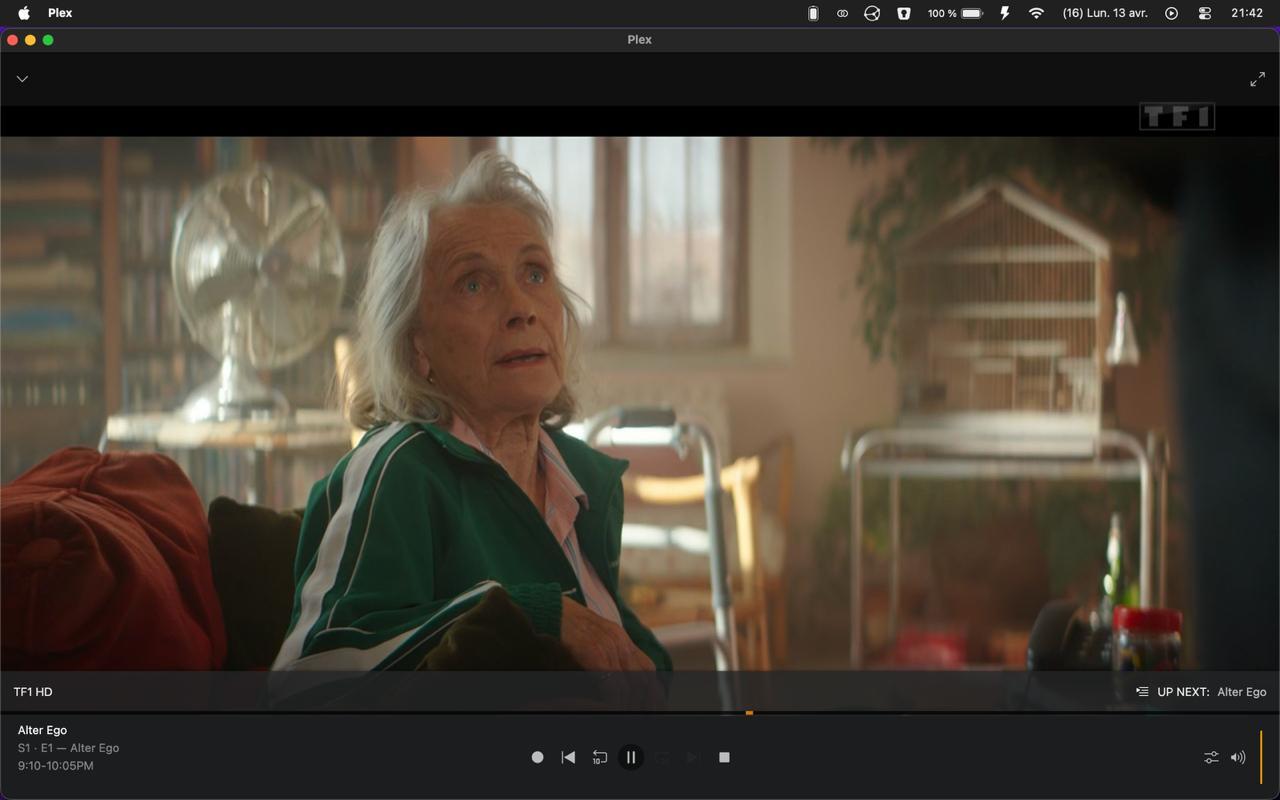Open the Apple menu
This screenshot has width=1280, height=800.
pos(24,13)
